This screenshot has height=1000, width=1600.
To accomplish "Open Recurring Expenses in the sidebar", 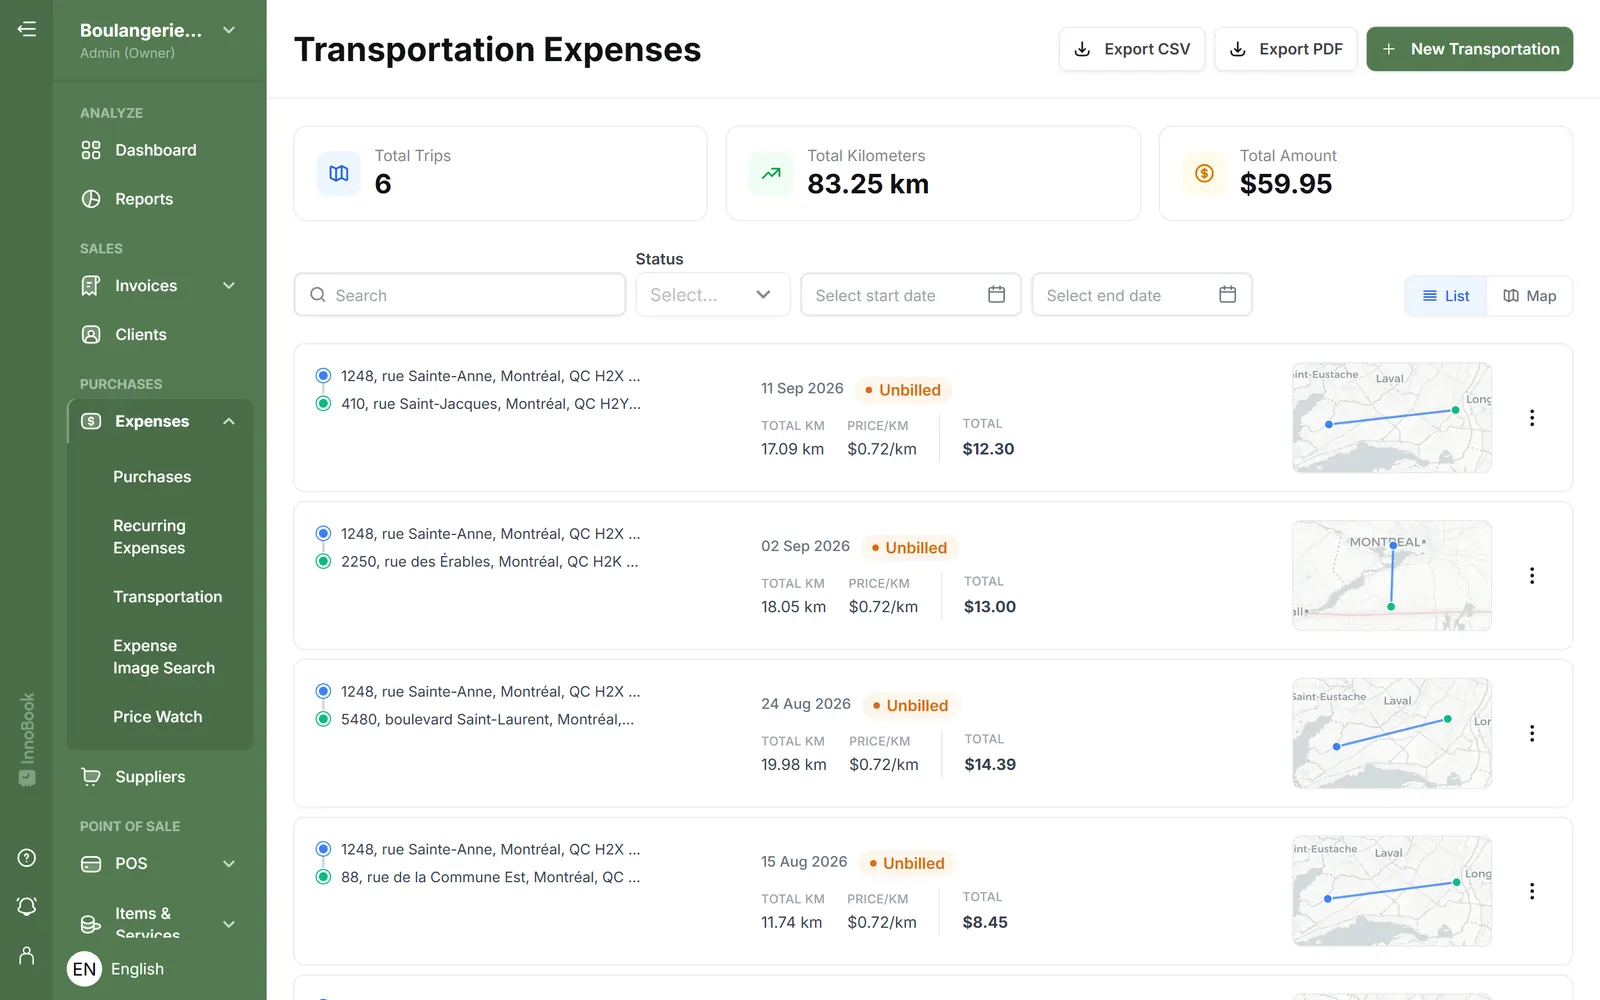I will click(150, 537).
